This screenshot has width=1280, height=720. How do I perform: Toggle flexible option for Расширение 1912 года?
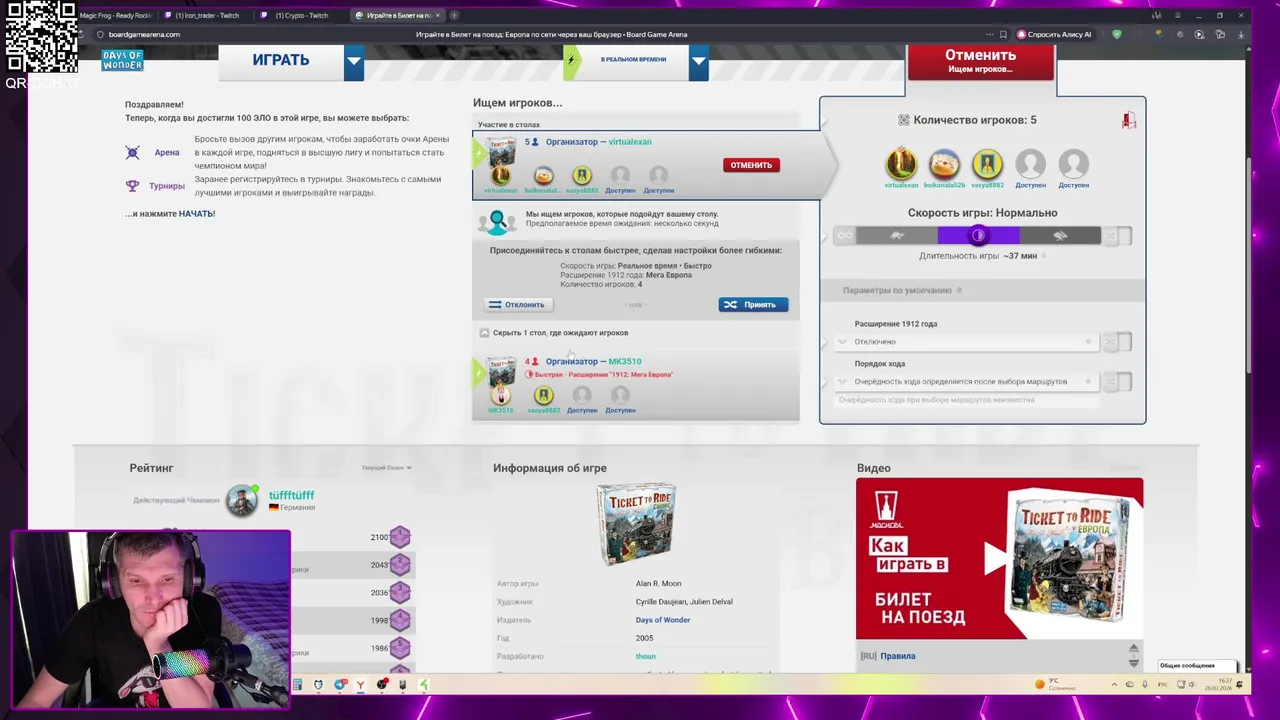click(x=1118, y=342)
